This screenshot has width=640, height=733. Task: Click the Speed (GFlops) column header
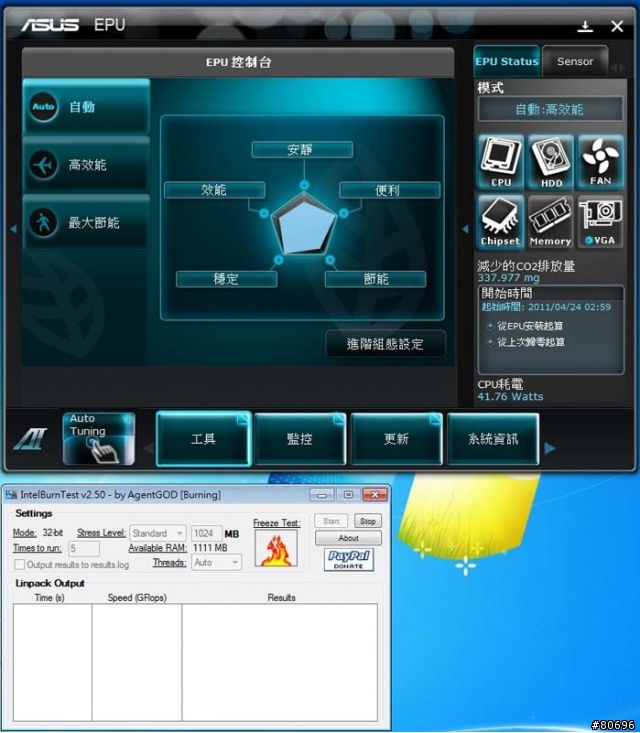(x=137, y=597)
